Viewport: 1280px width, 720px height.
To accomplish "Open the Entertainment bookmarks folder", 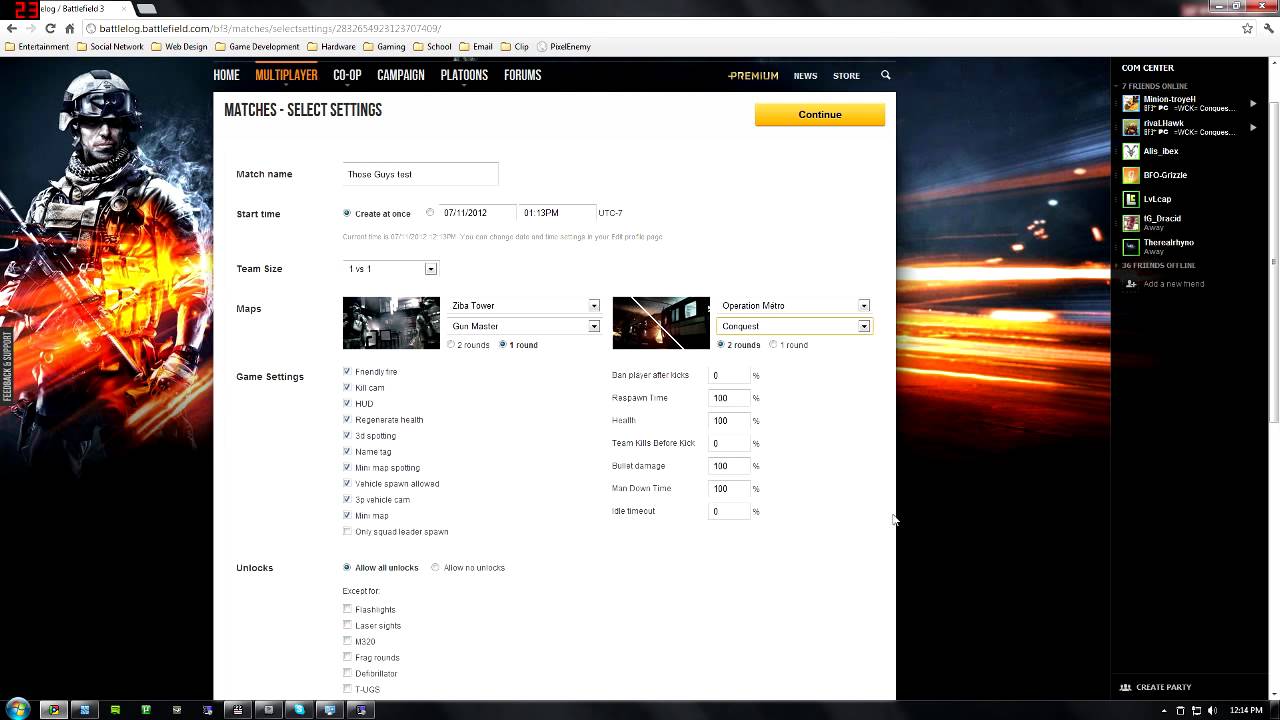I will (x=37, y=46).
